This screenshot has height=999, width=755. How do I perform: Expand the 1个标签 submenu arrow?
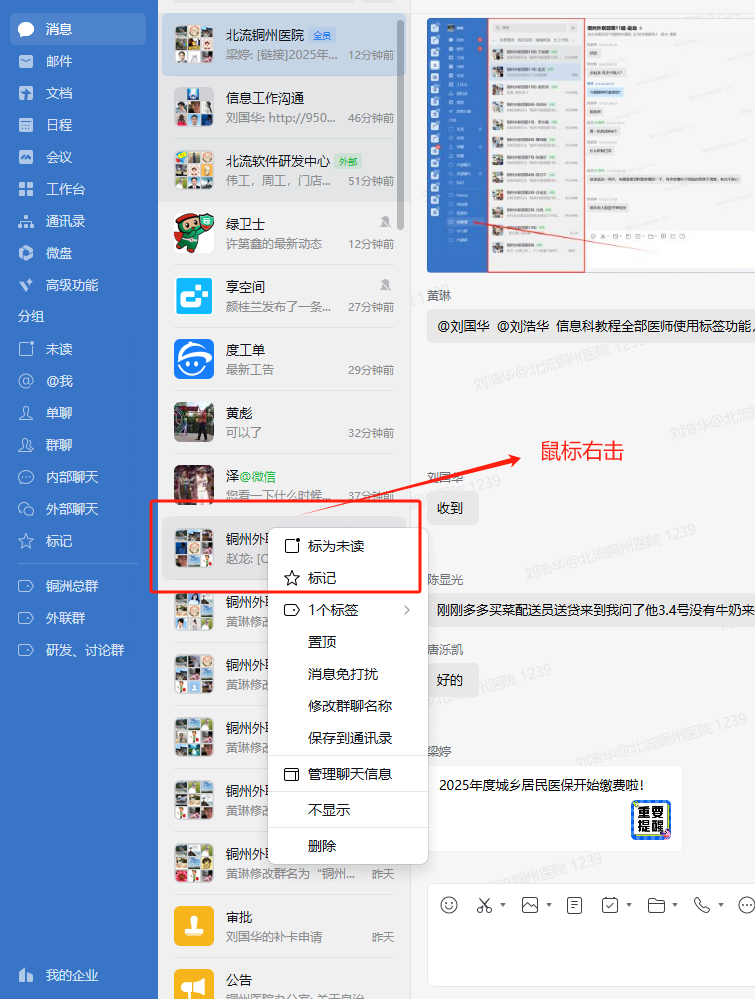407,610
